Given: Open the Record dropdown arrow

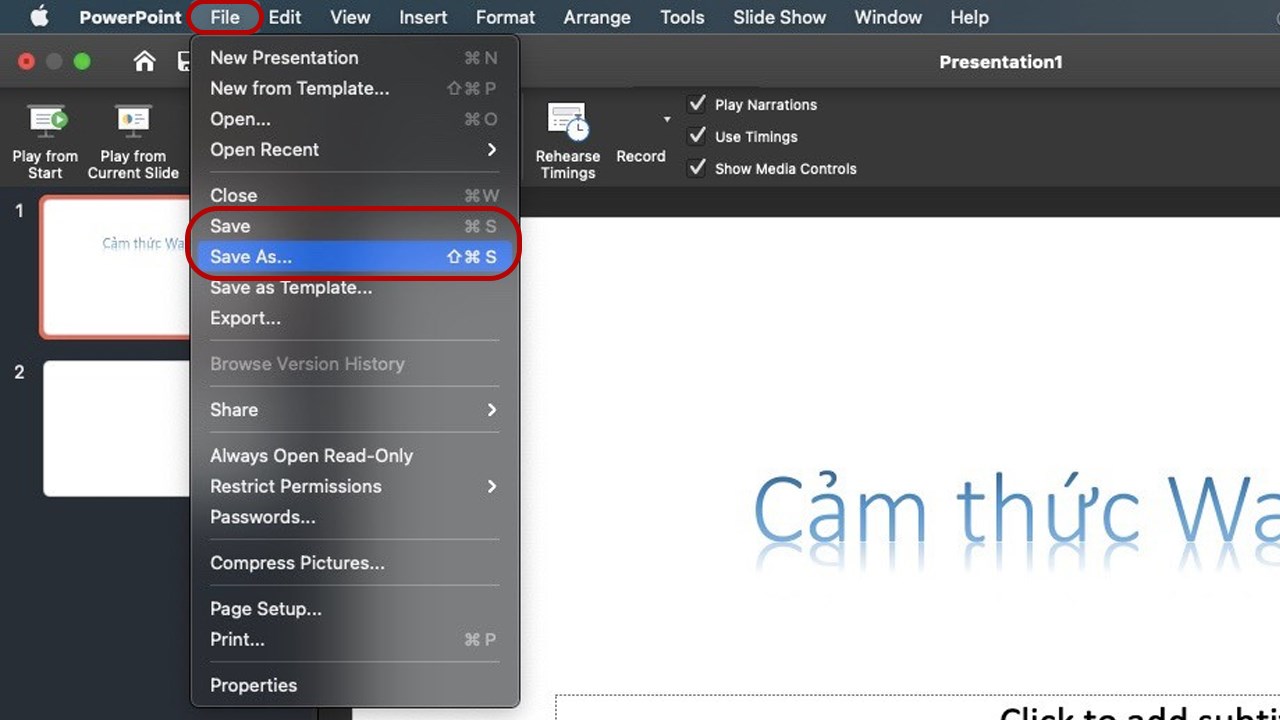Looking at the screenshot, I should (x=667, y=120).
